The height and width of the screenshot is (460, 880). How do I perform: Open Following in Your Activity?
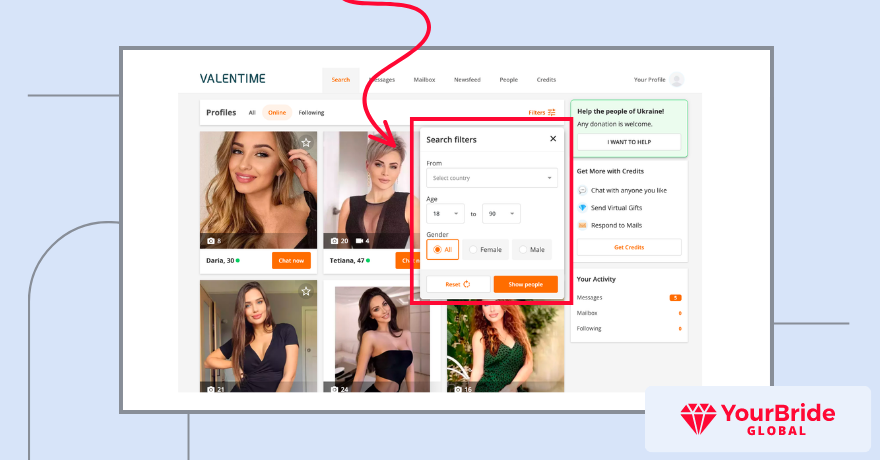coord(589,329)
